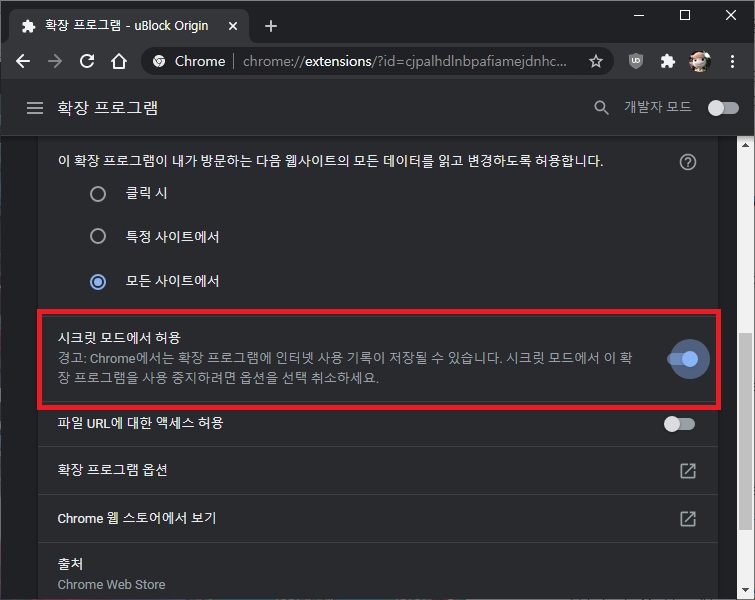Open the hamburger menu beside 확장 프로그램
This screenshot has width=755, height=600.
point(35,108)
